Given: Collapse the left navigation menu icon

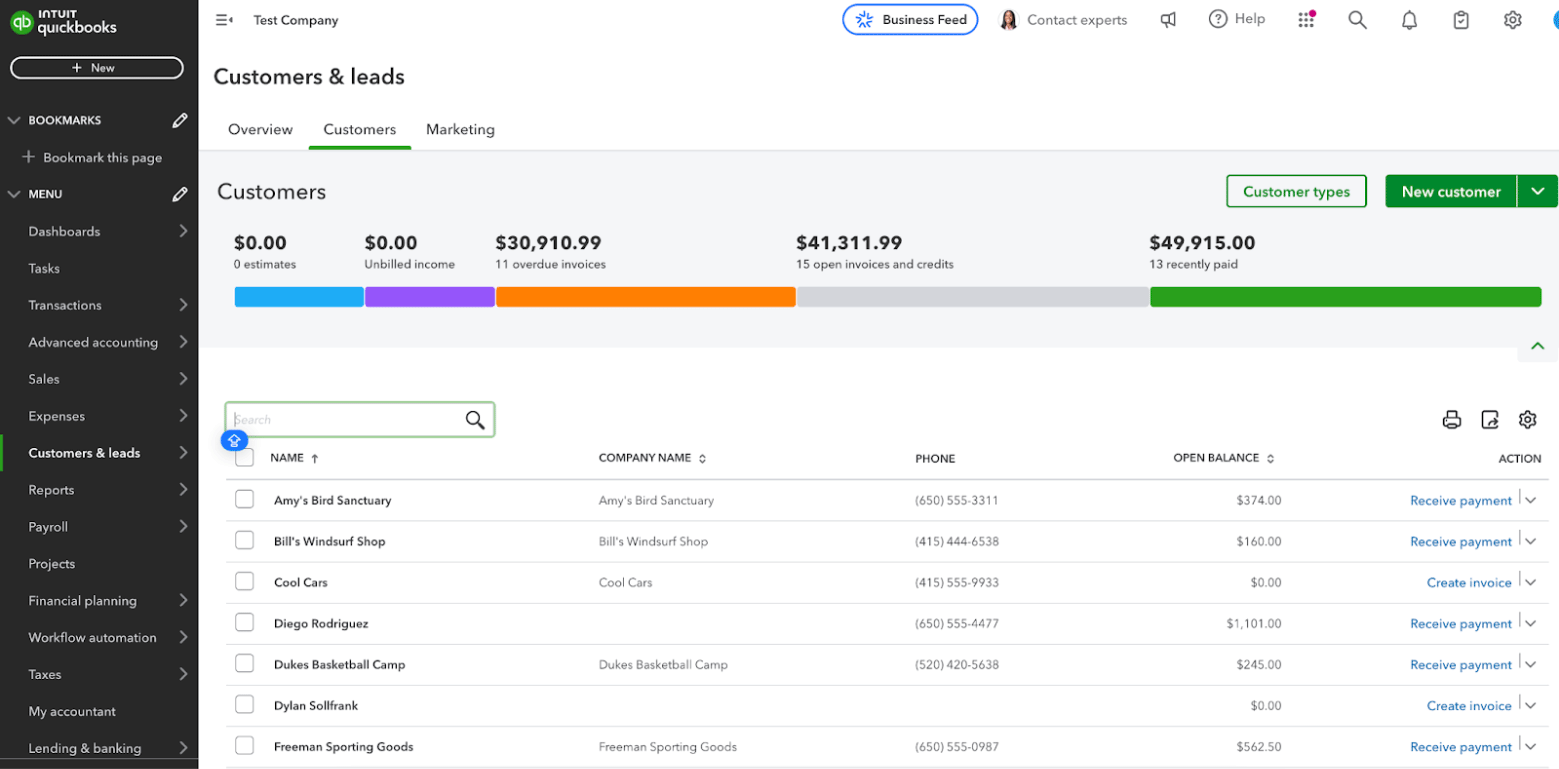Looking at the screenshot, I should [224, 20].
